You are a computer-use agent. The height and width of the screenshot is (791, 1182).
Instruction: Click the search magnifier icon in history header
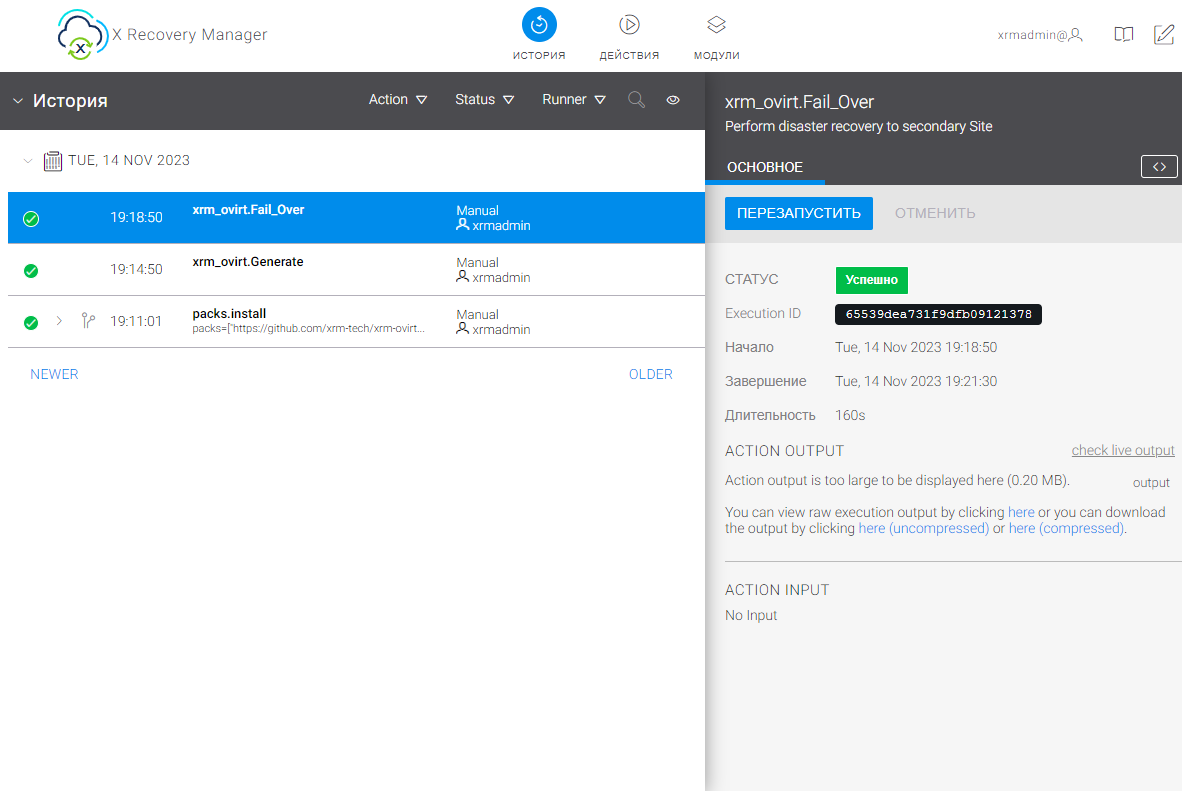[x=636, y=100]
